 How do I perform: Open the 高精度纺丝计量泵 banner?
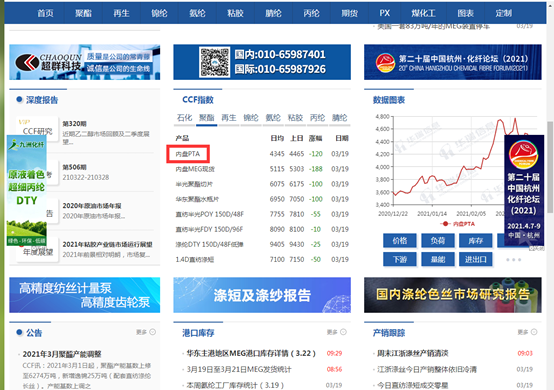point(84,295)
